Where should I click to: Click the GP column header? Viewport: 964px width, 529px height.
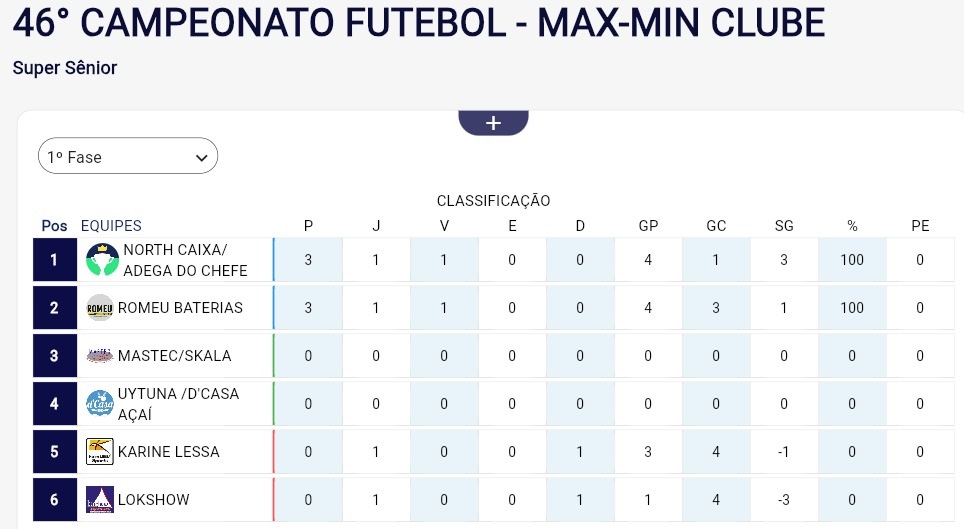click(x=648, y=226)
